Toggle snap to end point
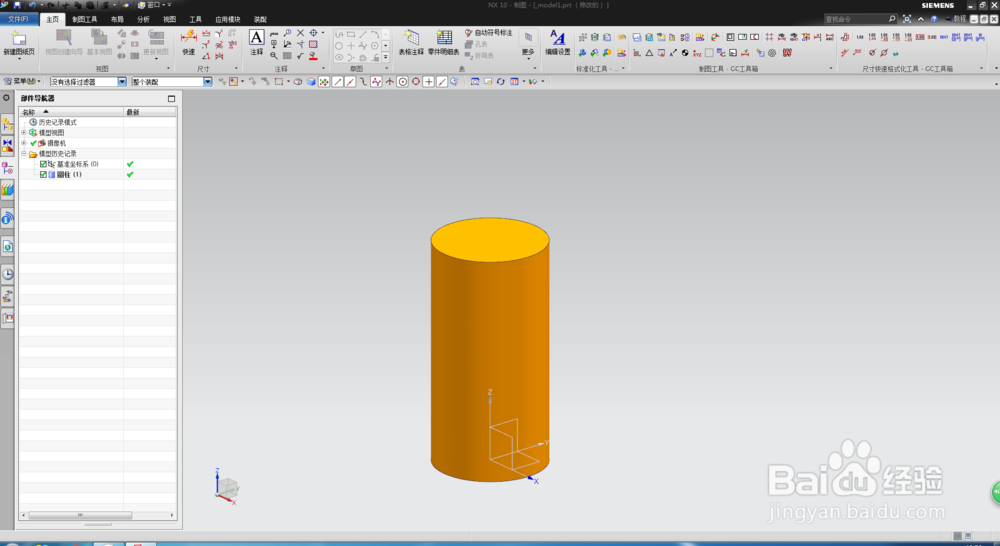The width and height of the screenshot is (1000, 546). (x=337, y=82)
